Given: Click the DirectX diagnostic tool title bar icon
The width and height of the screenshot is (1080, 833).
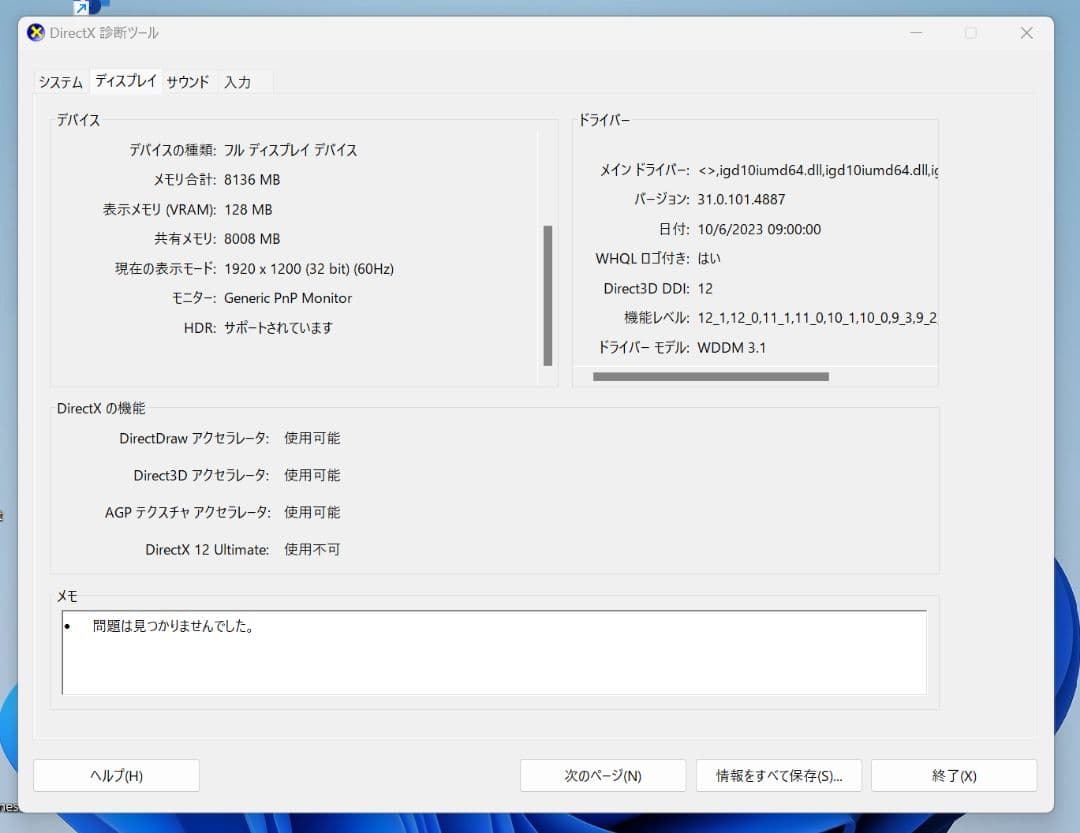Looking at the screenshot, I should click(35, 33).
